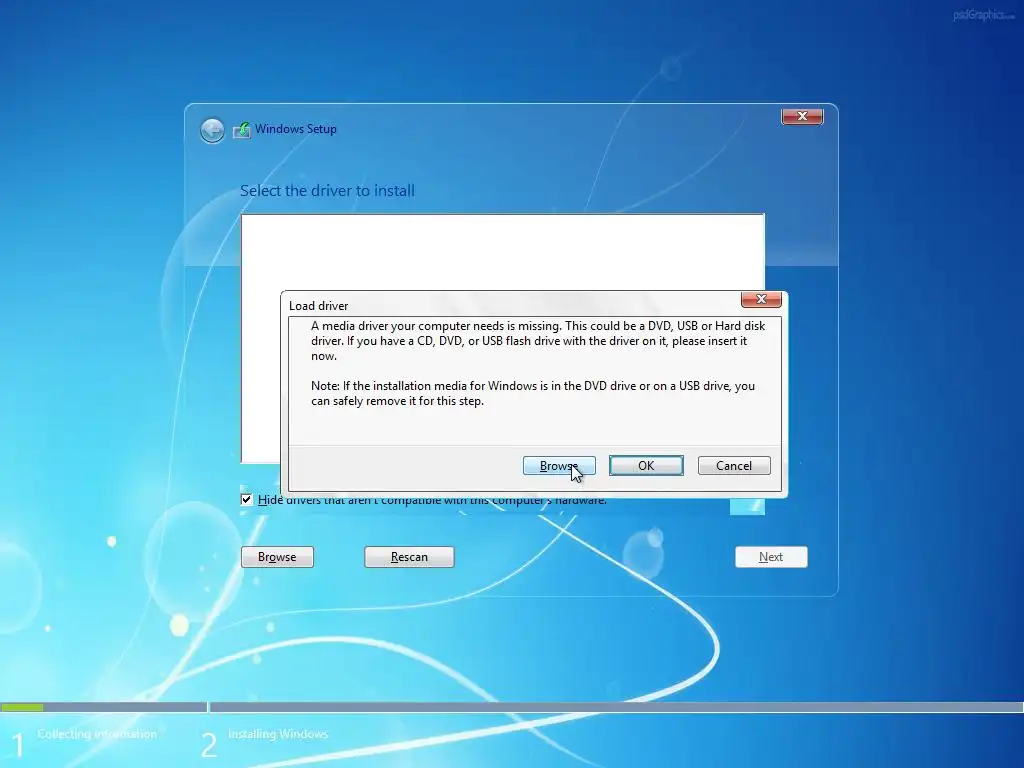1024x768 pixels.
Task: Click the 'A media driver your computer needs' message
Action: point(538,341)
